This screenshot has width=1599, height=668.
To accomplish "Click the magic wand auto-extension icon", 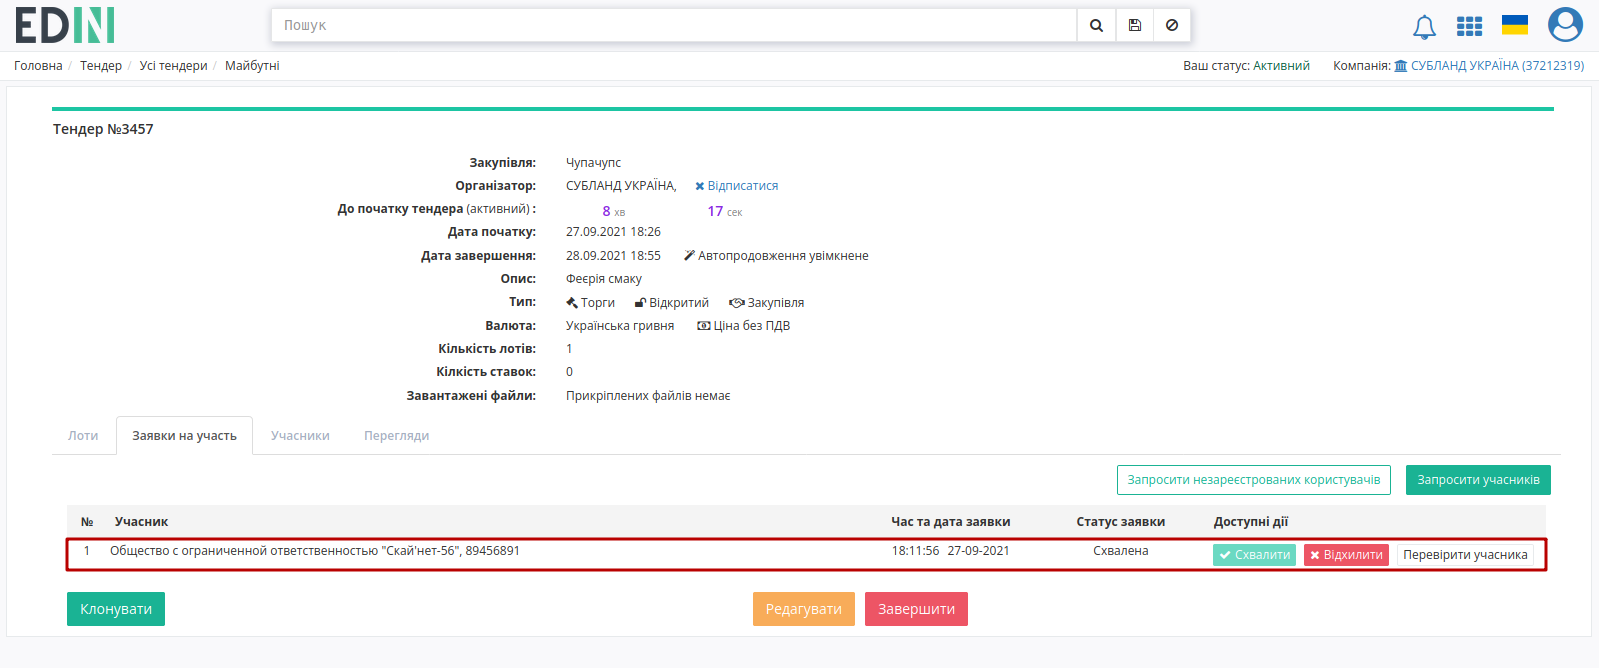I will 689,256.
